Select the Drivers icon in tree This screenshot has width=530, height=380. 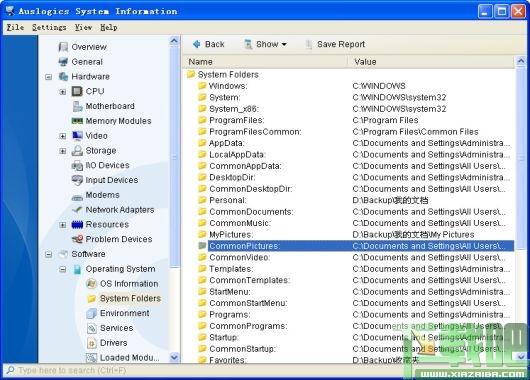(92, 343)
